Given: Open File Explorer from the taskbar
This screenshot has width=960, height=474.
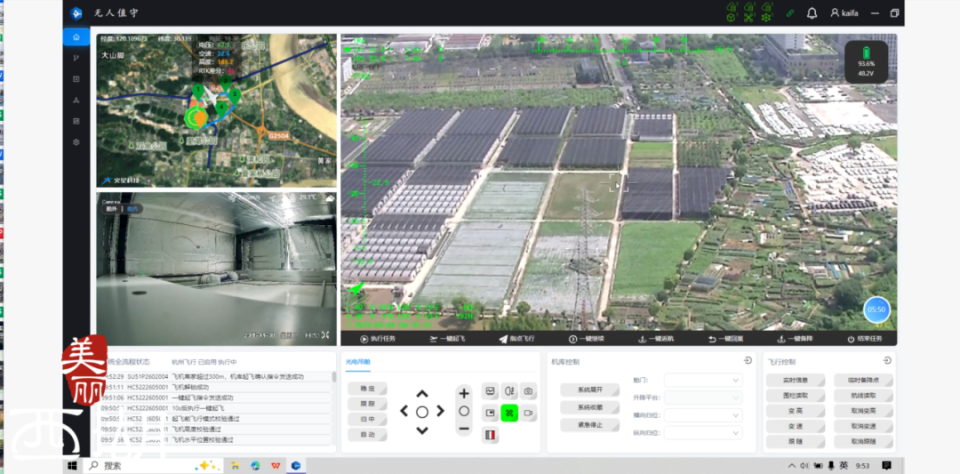Looking at the screenshot, I should [234, 466].
